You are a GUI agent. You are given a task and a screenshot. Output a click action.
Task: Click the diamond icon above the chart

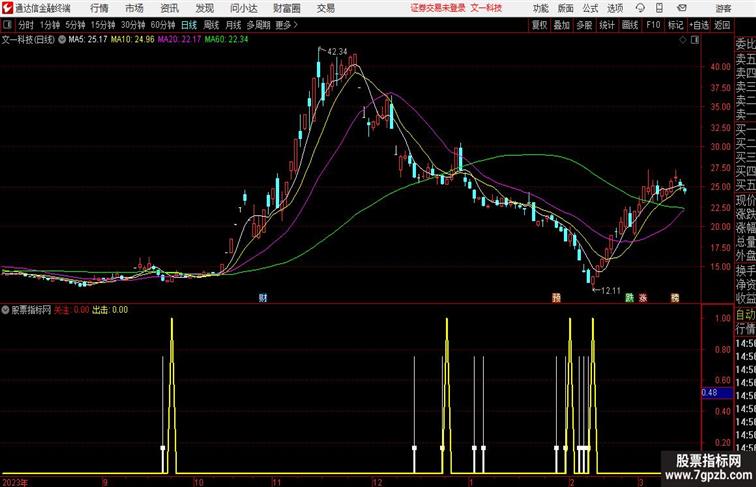pos(683,40)
